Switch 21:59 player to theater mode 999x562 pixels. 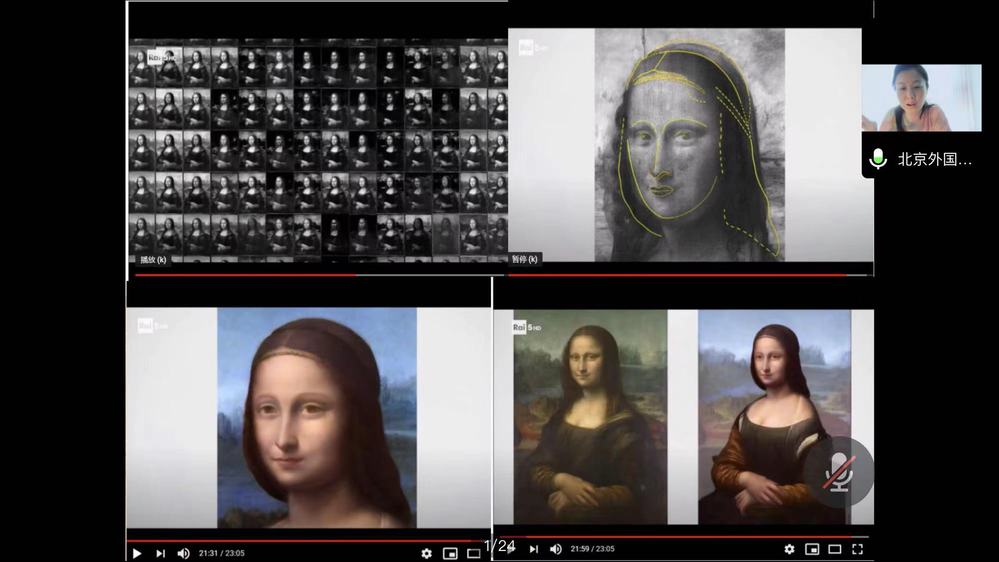coord(835,549)
